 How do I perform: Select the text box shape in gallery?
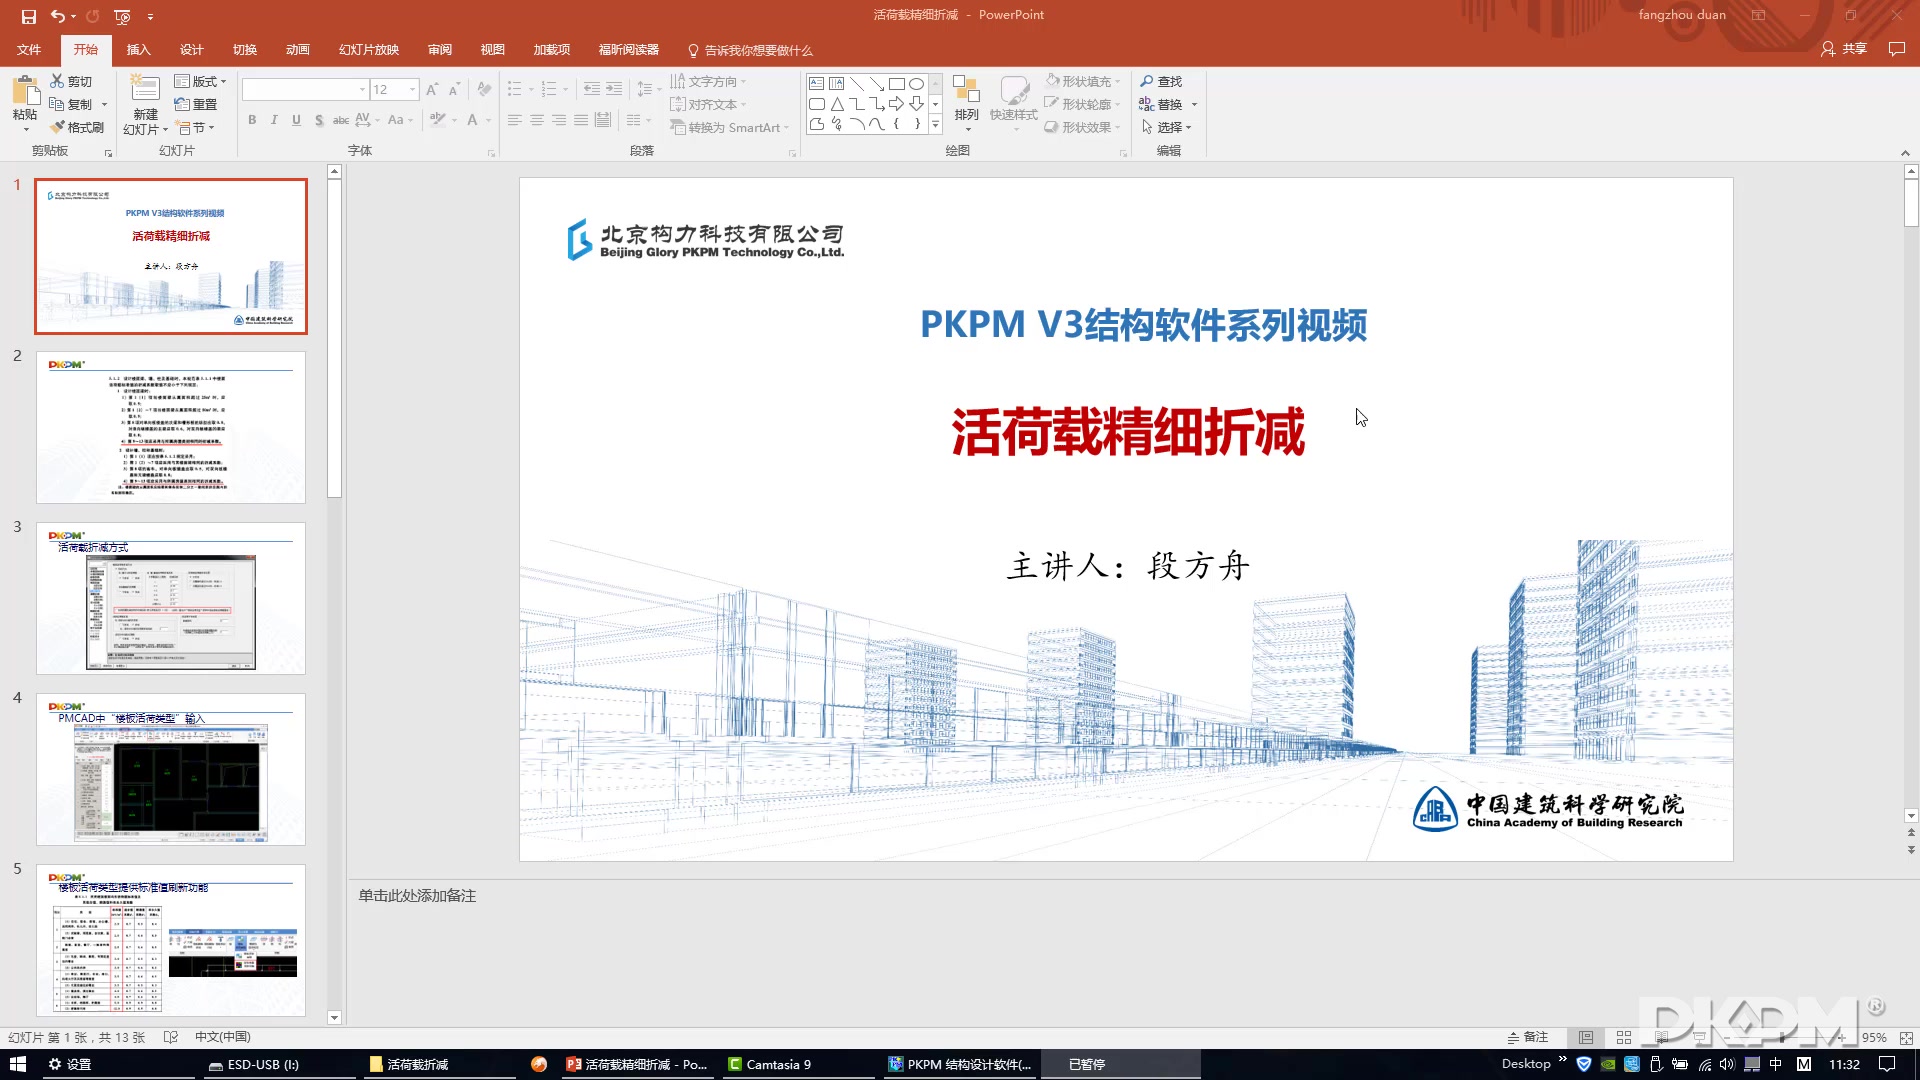817,84
